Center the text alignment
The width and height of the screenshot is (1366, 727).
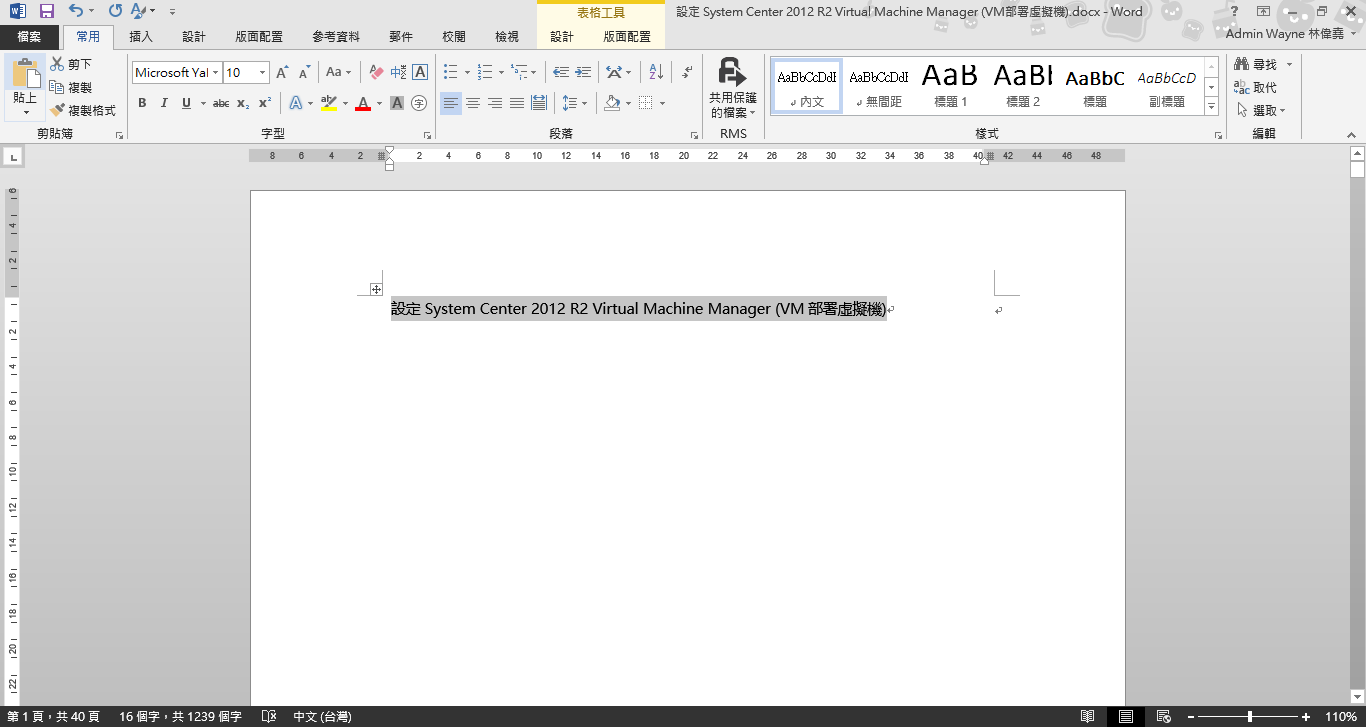pyautogui.click(x=473, y=103)
